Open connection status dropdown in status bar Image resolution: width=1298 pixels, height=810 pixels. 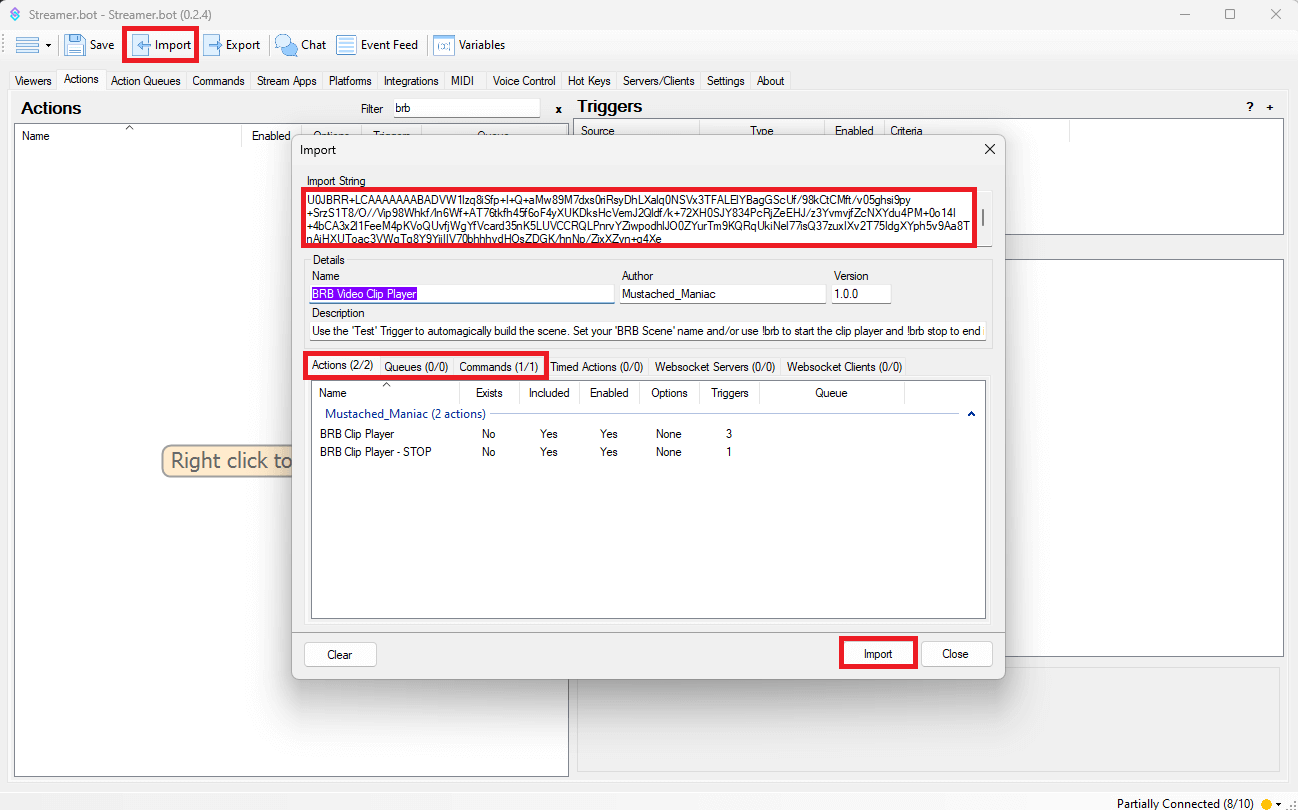point(1278,804)
